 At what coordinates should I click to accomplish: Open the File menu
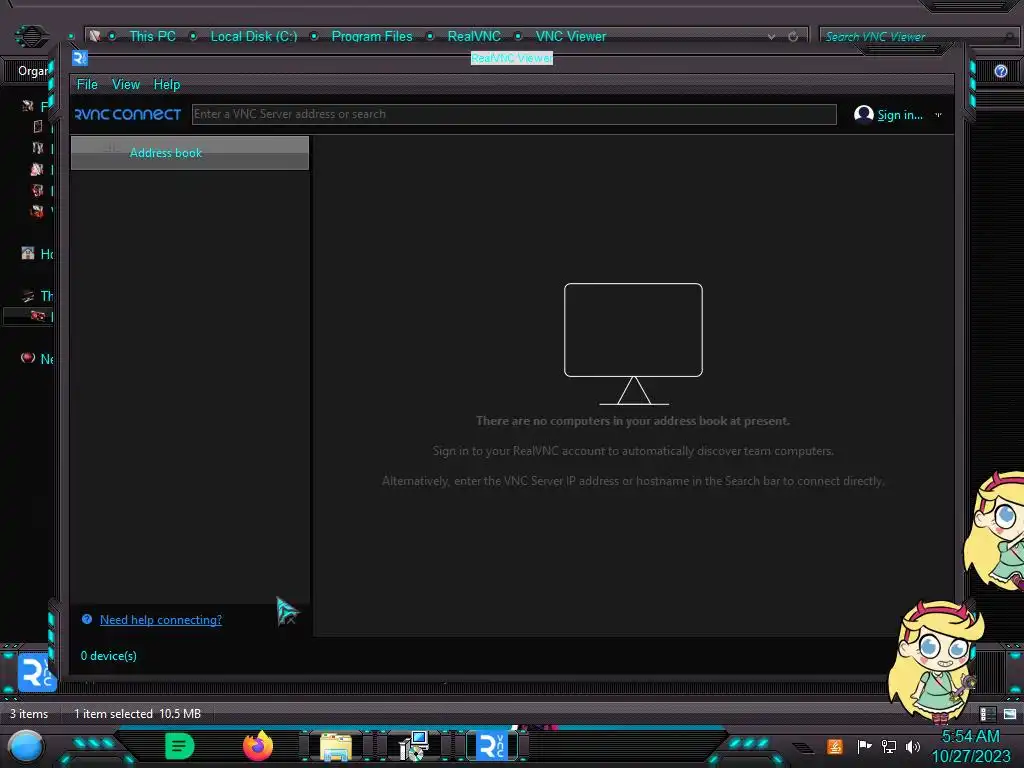click(87, 84)
